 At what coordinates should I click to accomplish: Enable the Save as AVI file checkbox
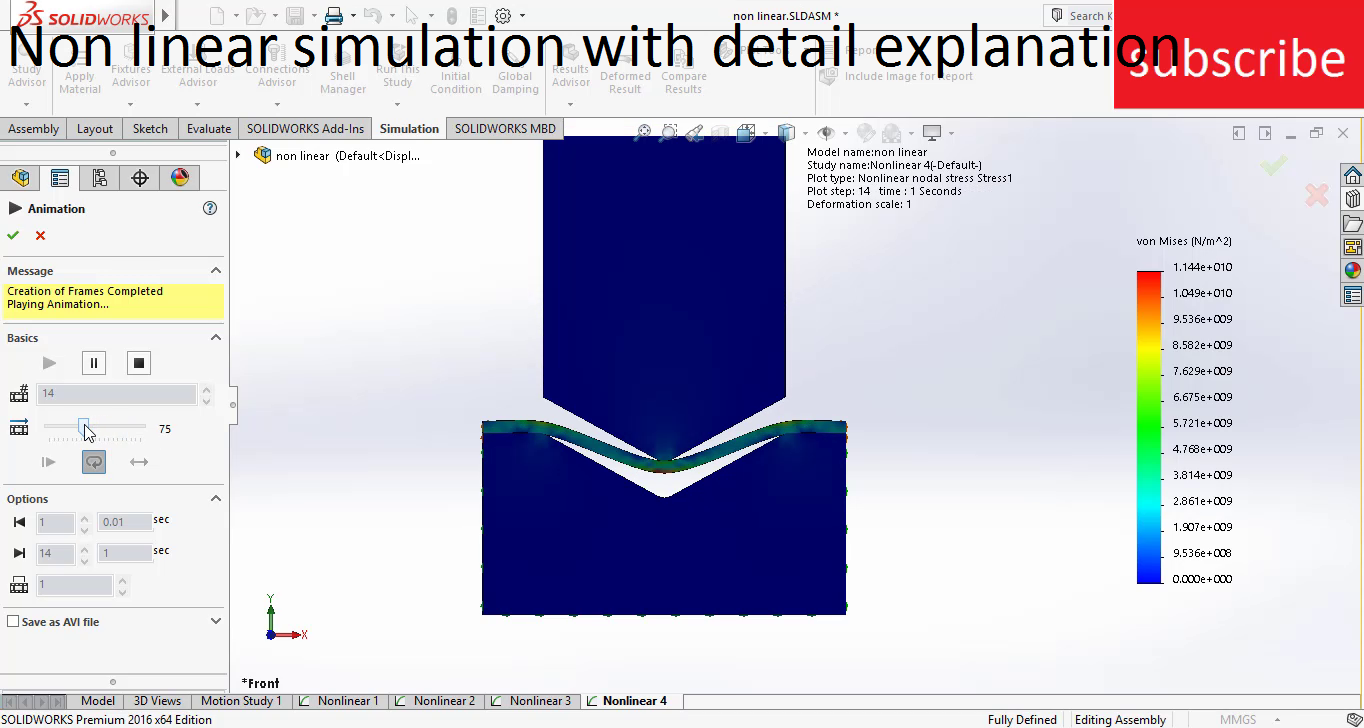click(x=13, y=622)
